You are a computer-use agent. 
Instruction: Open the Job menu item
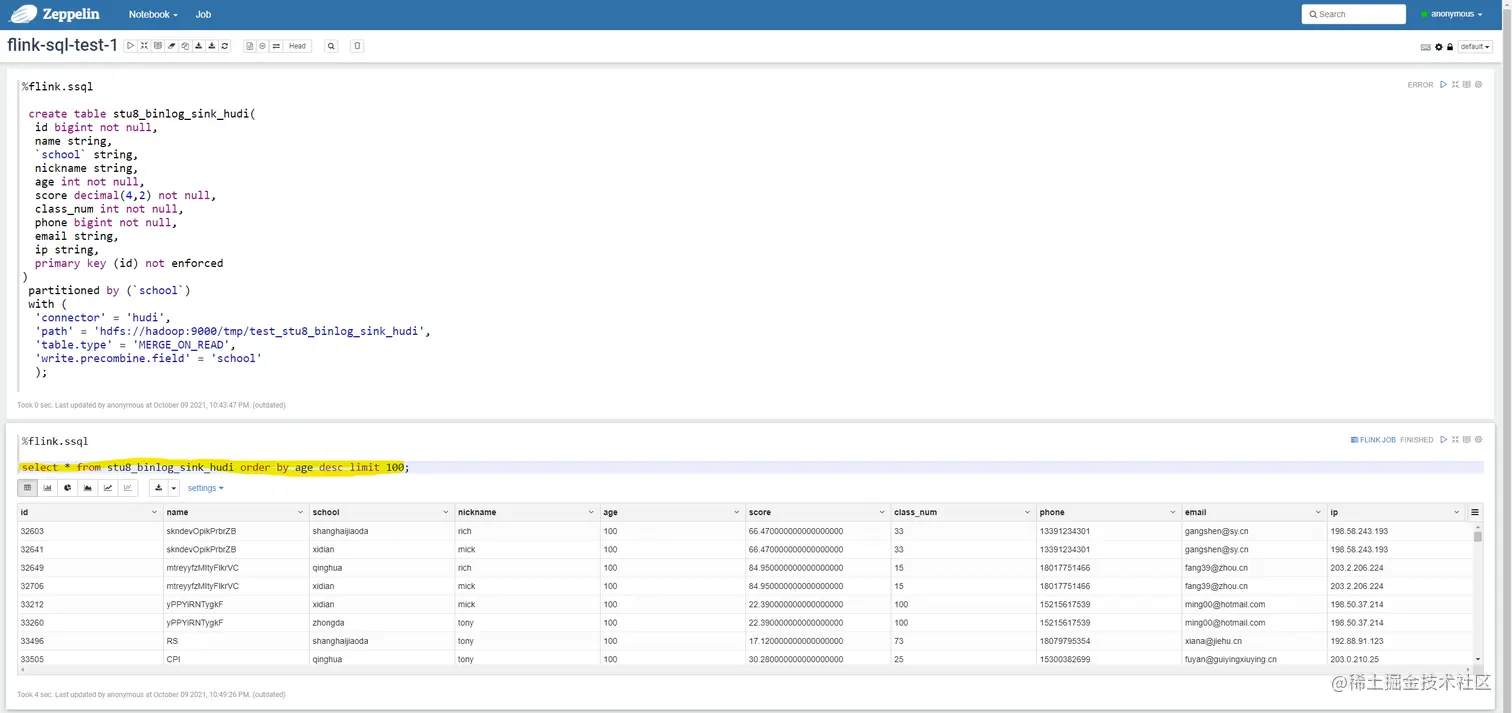point(203,14)
